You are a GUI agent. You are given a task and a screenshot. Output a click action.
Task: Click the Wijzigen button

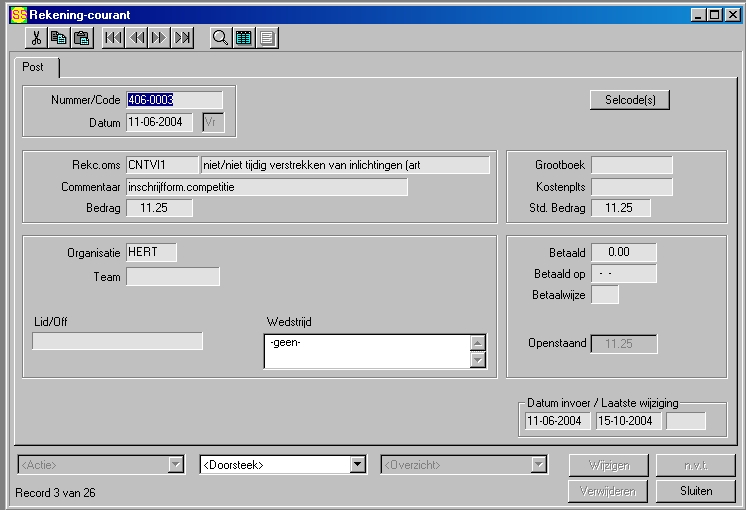pos(608,465)
